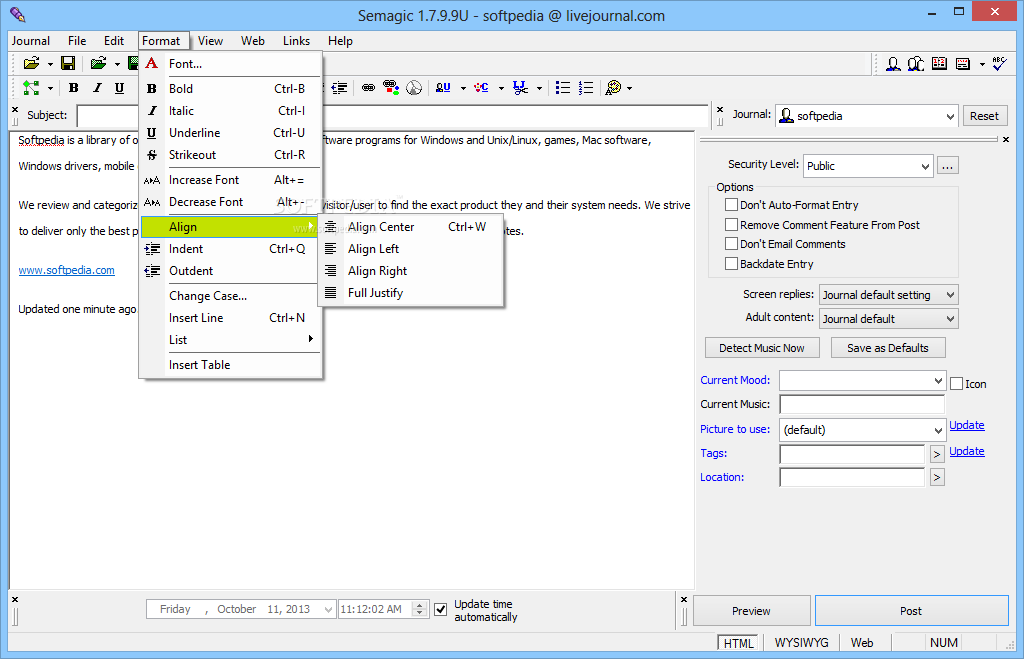Open the Journal menu
Viewport: 1024px width, 659px height.
pos(31,40)
